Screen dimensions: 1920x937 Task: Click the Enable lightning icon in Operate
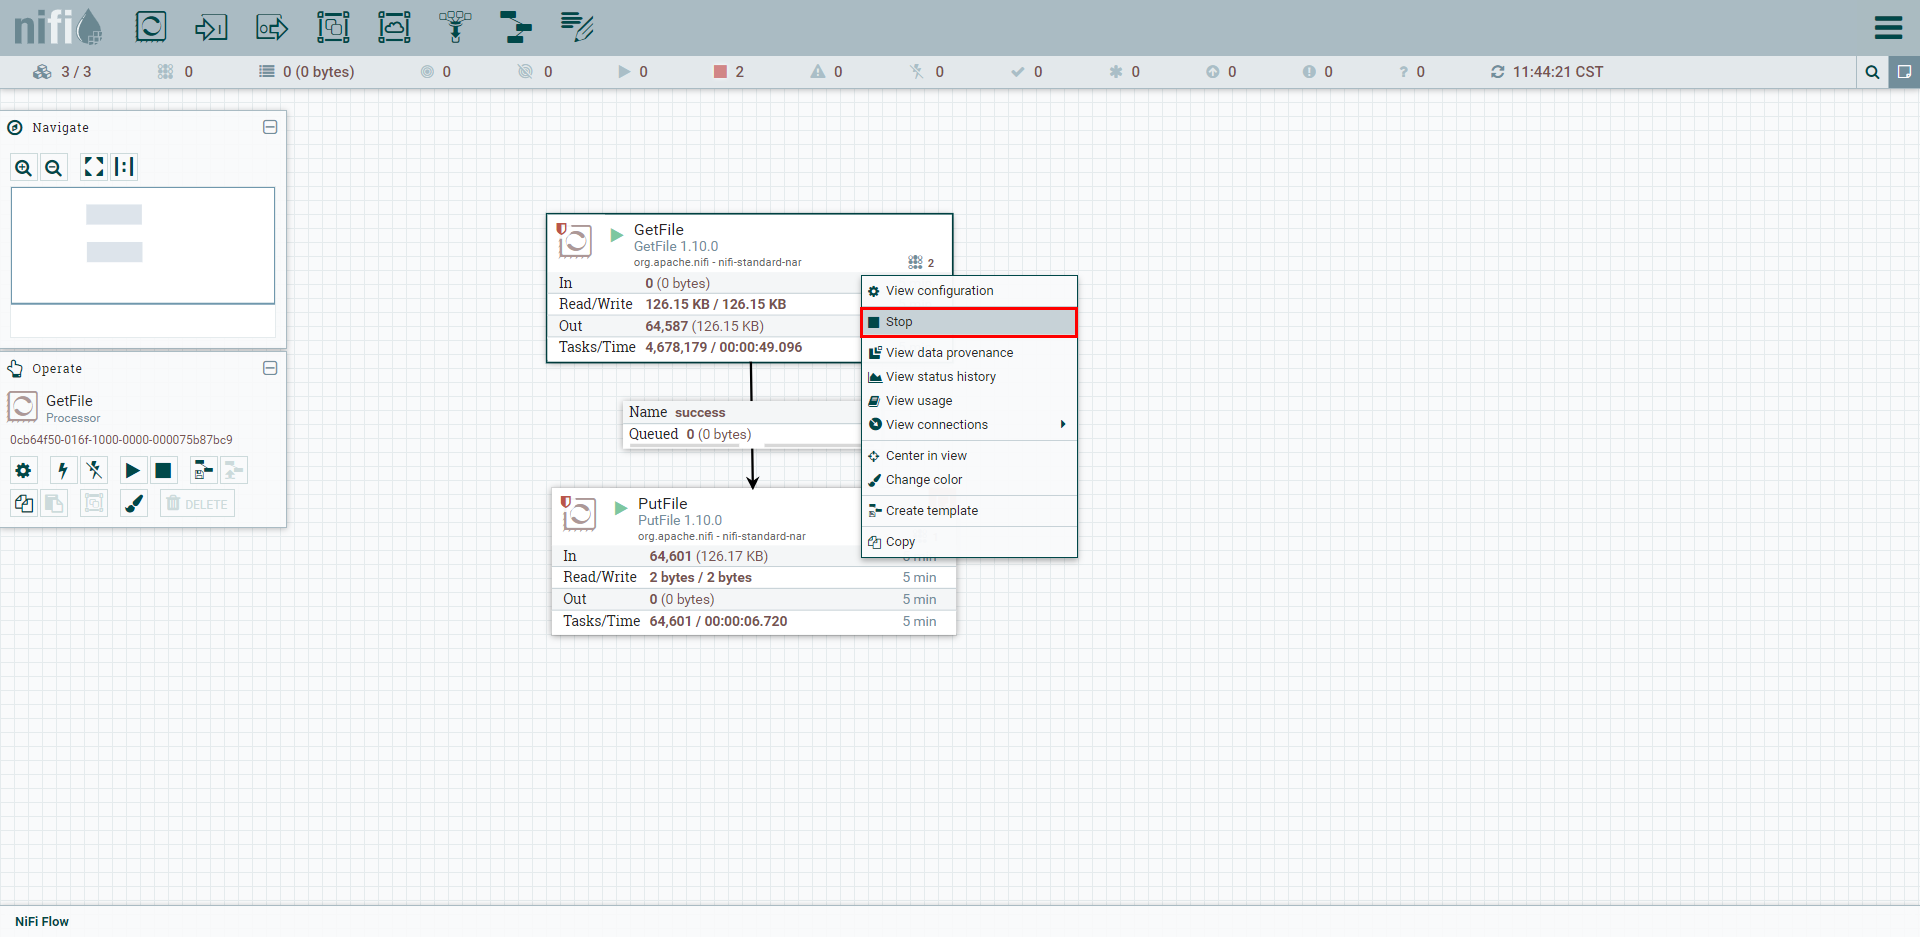click(x=63, y=470)
